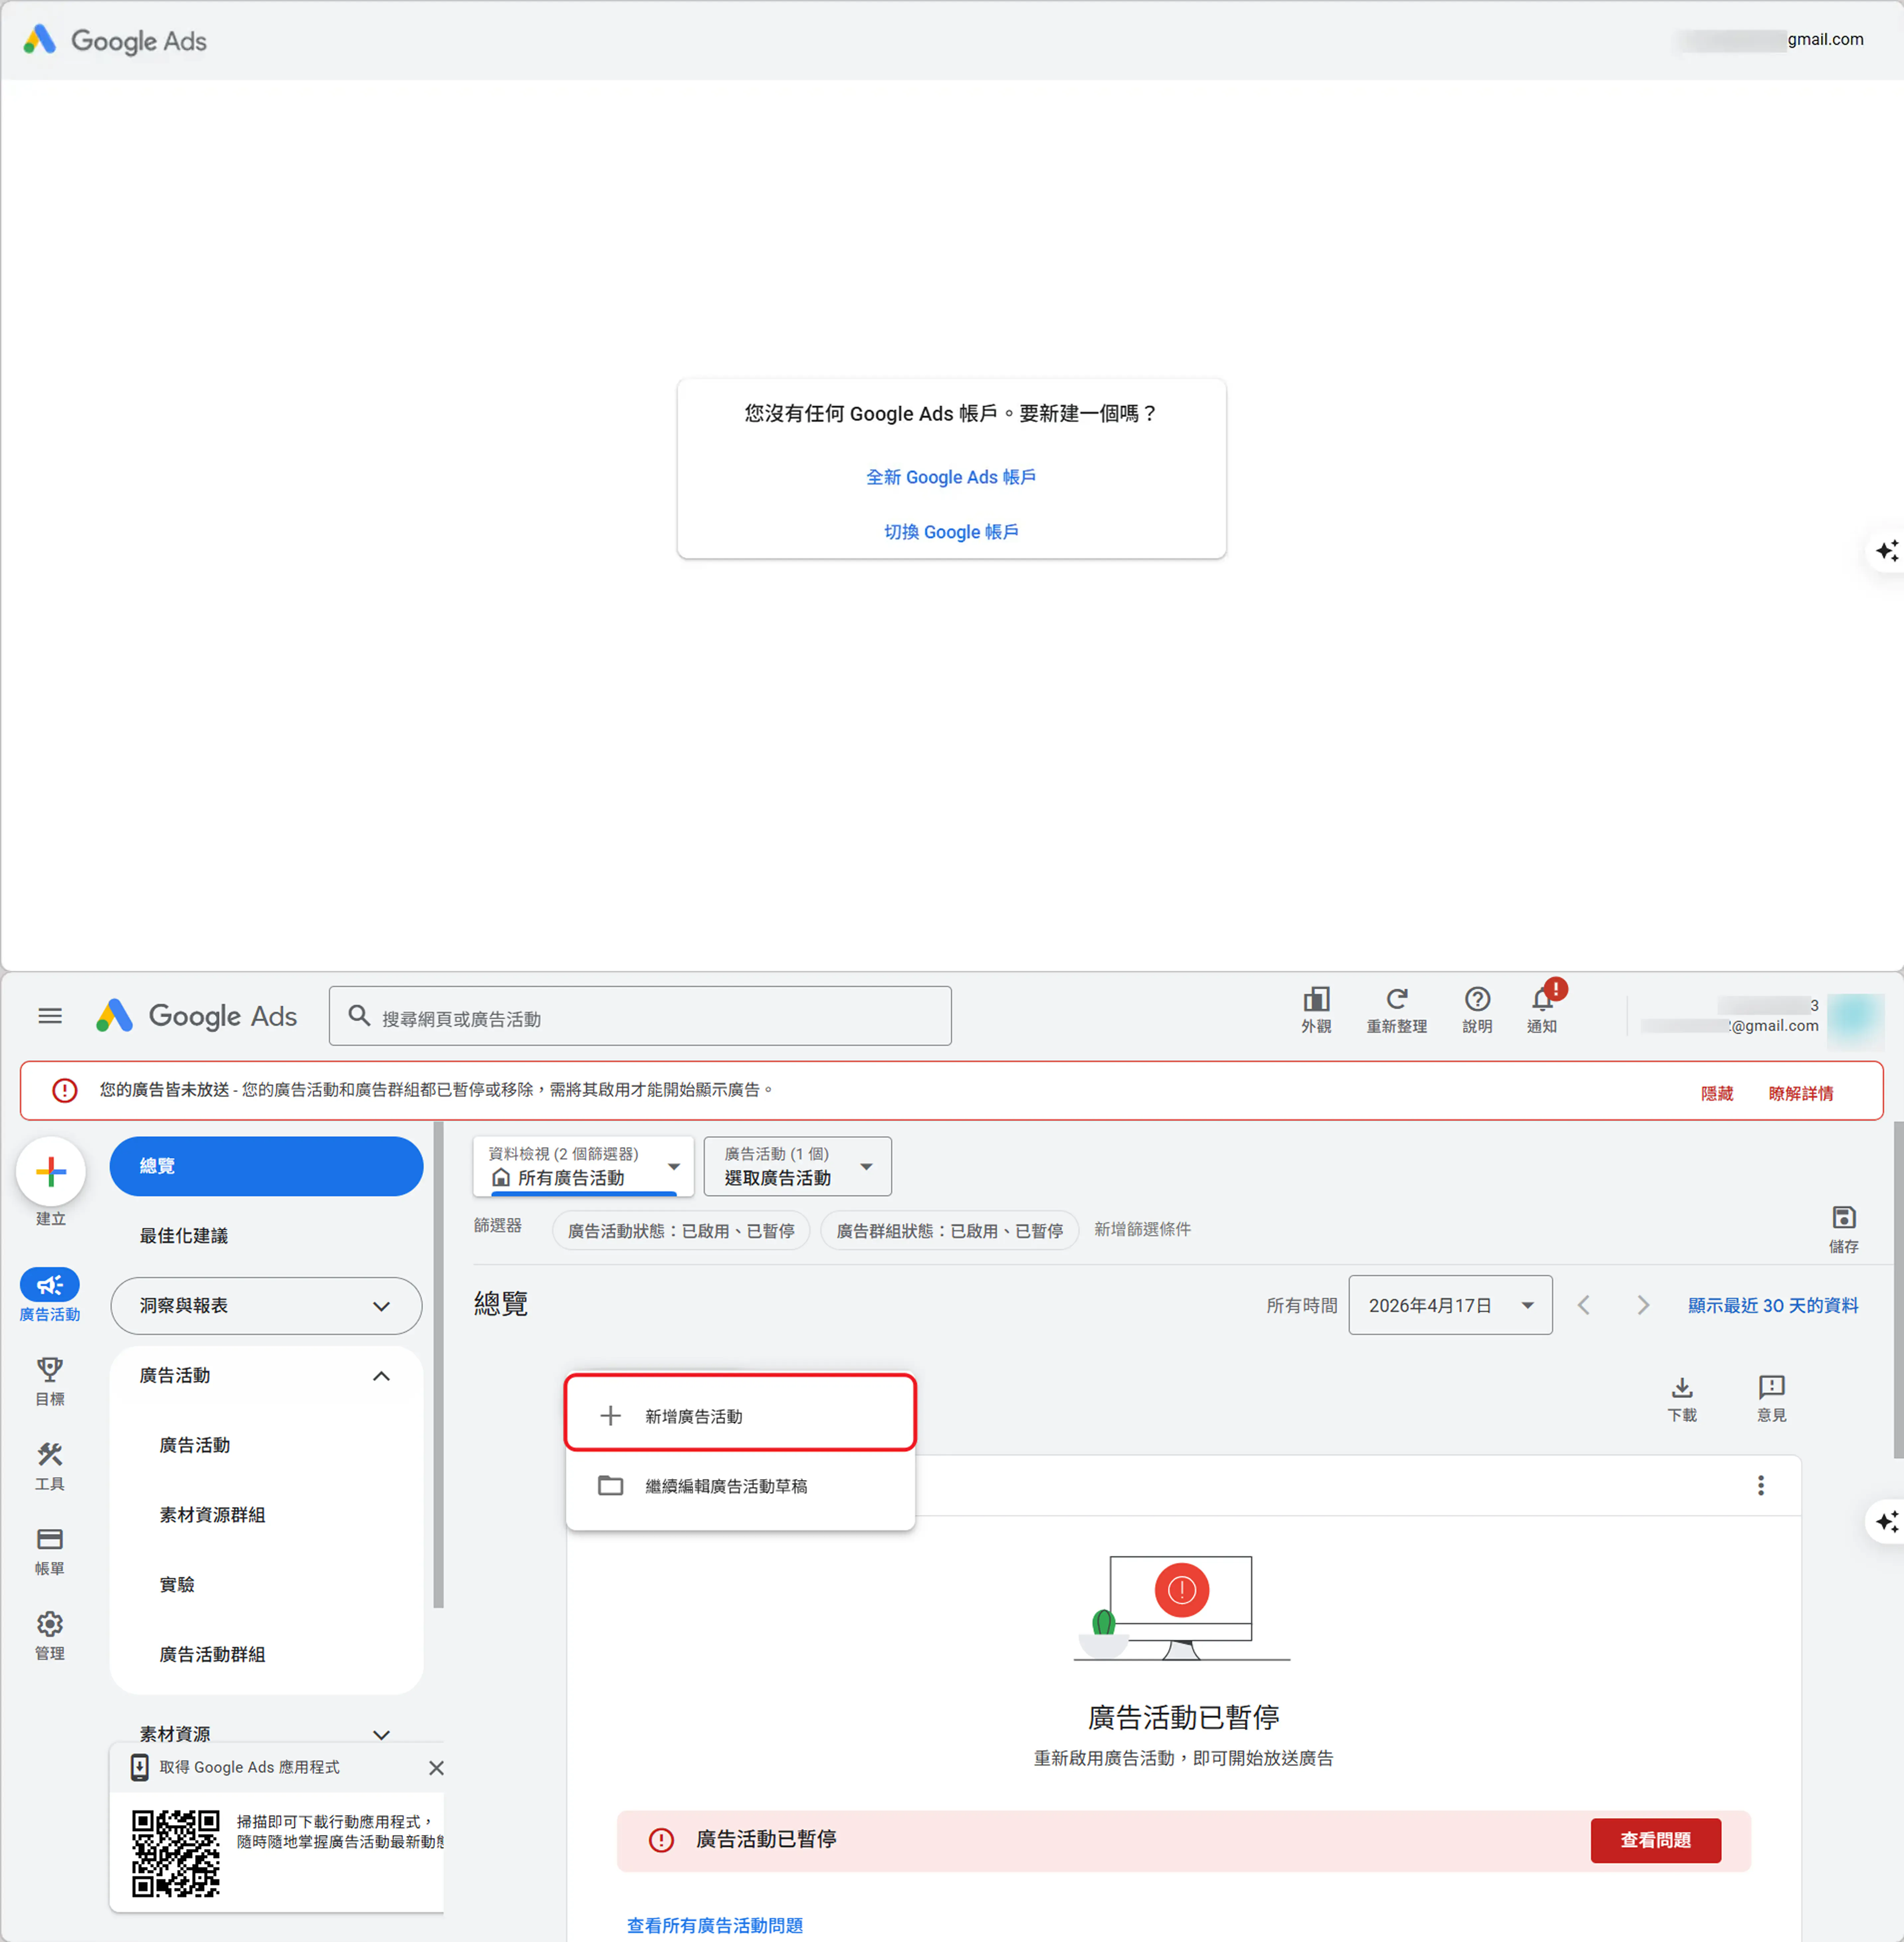The height and width of the screenshot is (1942, 1904).
Task: Click the 搜尋網頁或廣告活動 search box
Action: click(x=640, y=1016)
